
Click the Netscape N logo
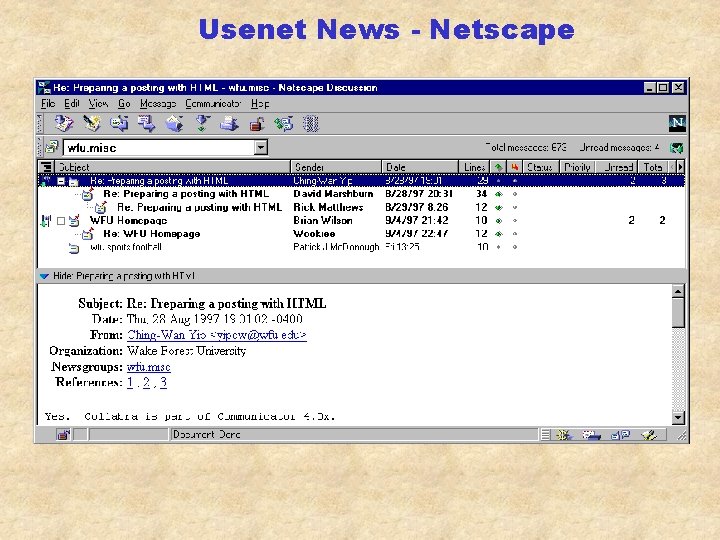point(677,123)
